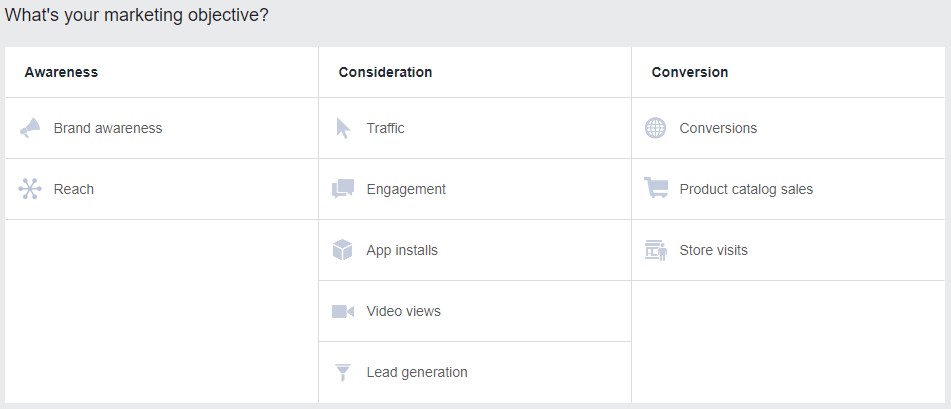Select the Video views objective label
Image resolution: width=951 pixels, height=409 pixels.
pyautogui.click(x=403, y=311)
